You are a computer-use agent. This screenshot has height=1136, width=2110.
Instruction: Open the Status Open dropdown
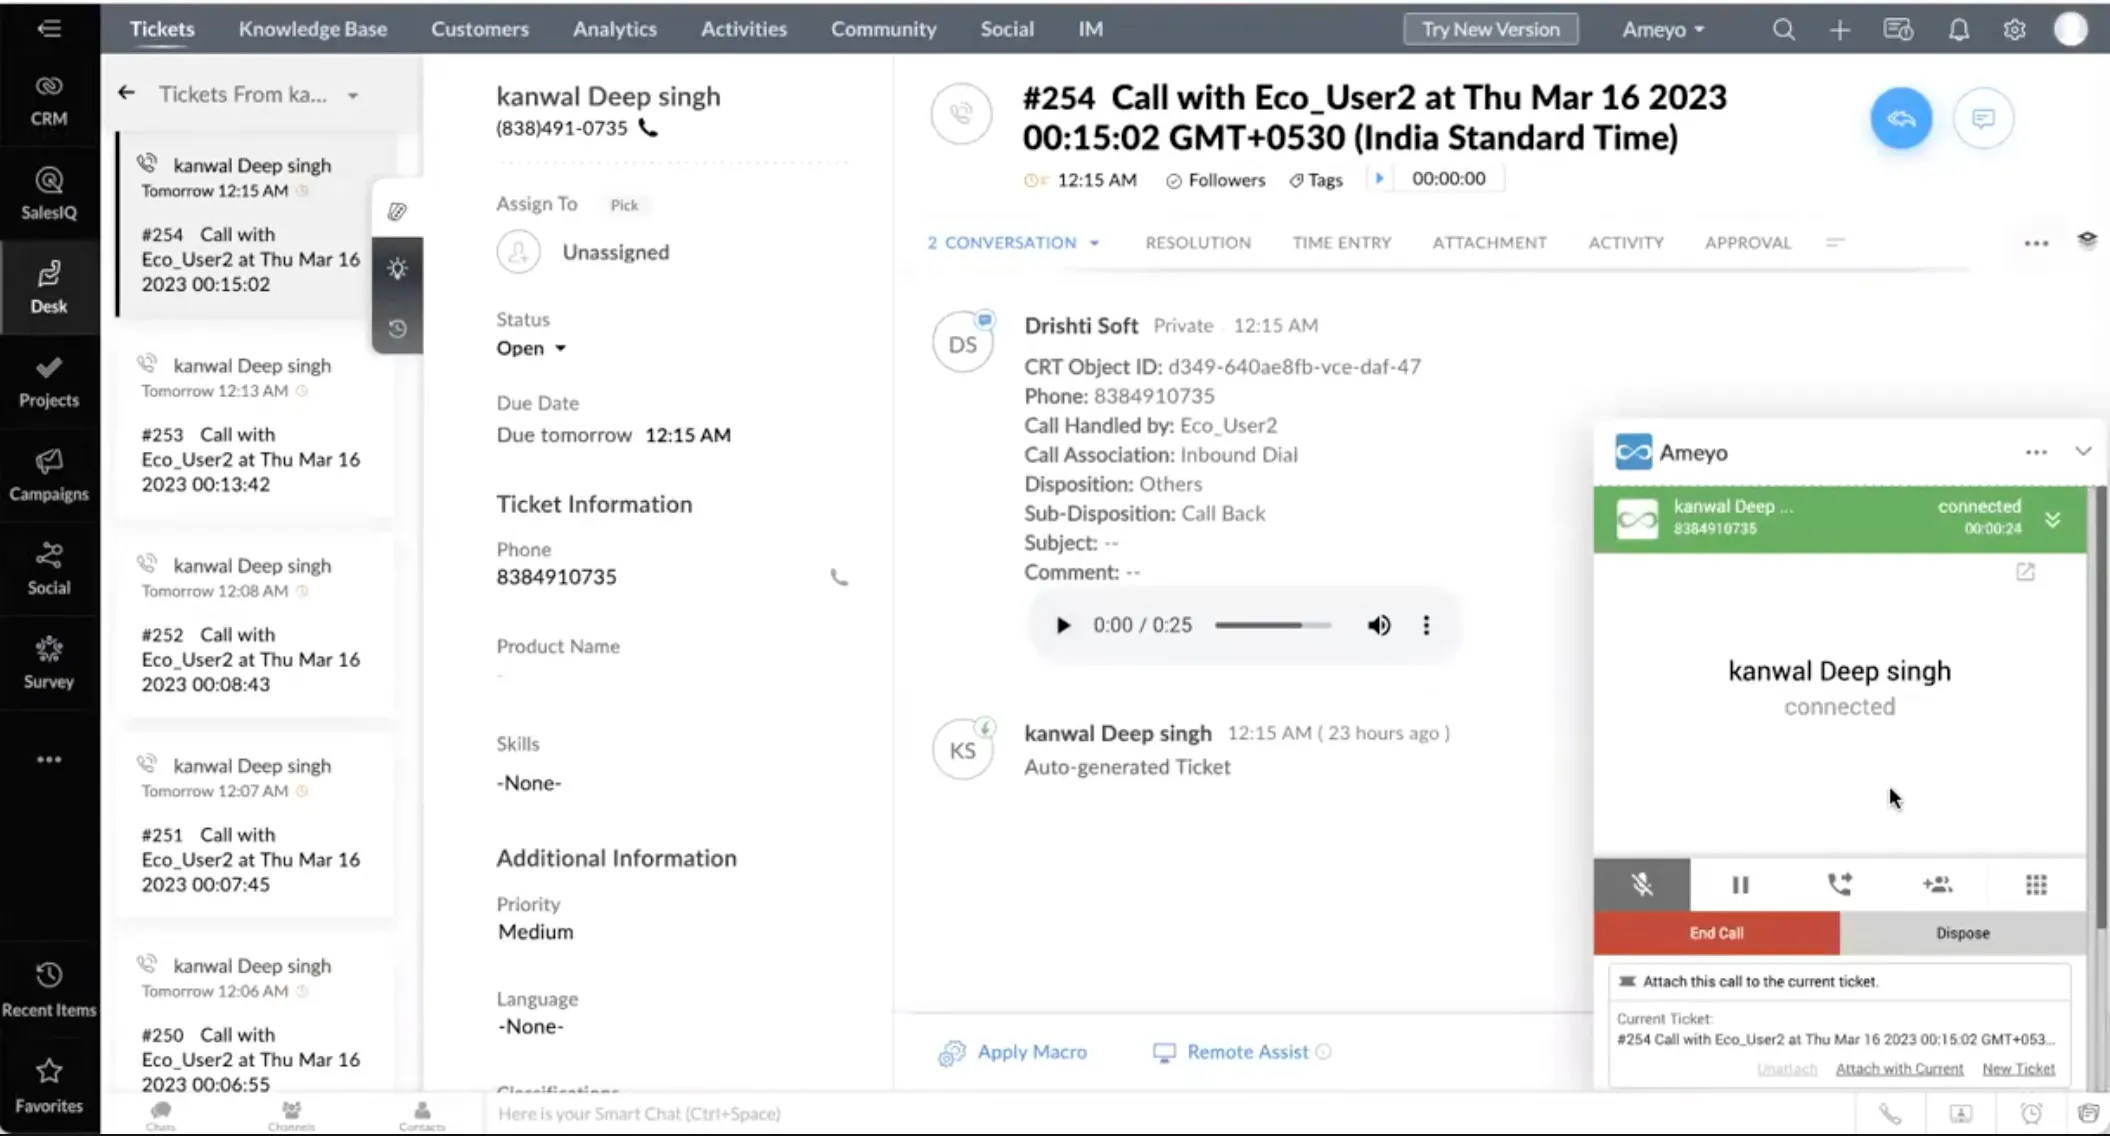tap(531, 348)
